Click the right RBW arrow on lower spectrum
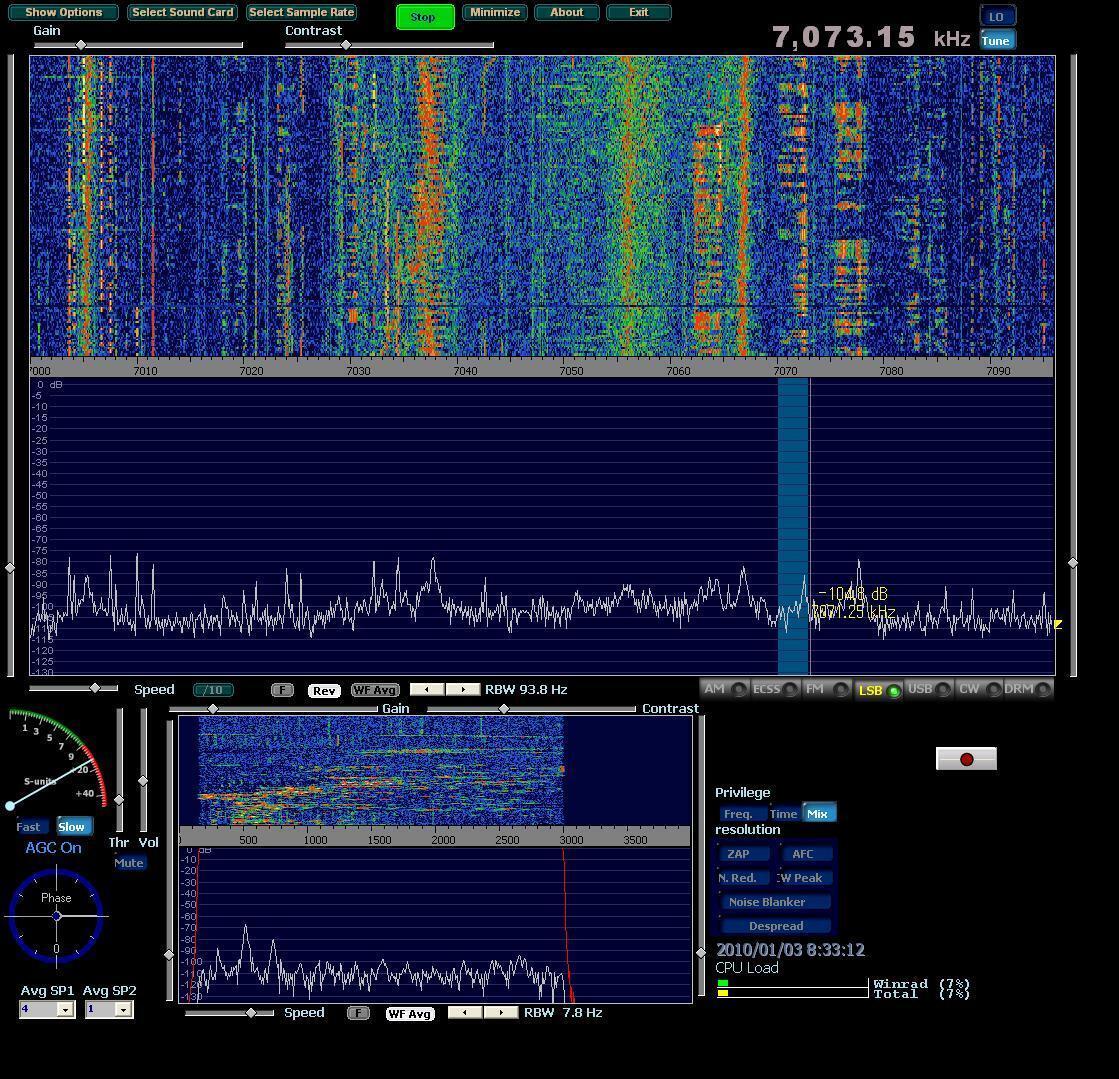Image resolution: width=1119 pixels, height=1079 pixels. (x=501, y=1013)
